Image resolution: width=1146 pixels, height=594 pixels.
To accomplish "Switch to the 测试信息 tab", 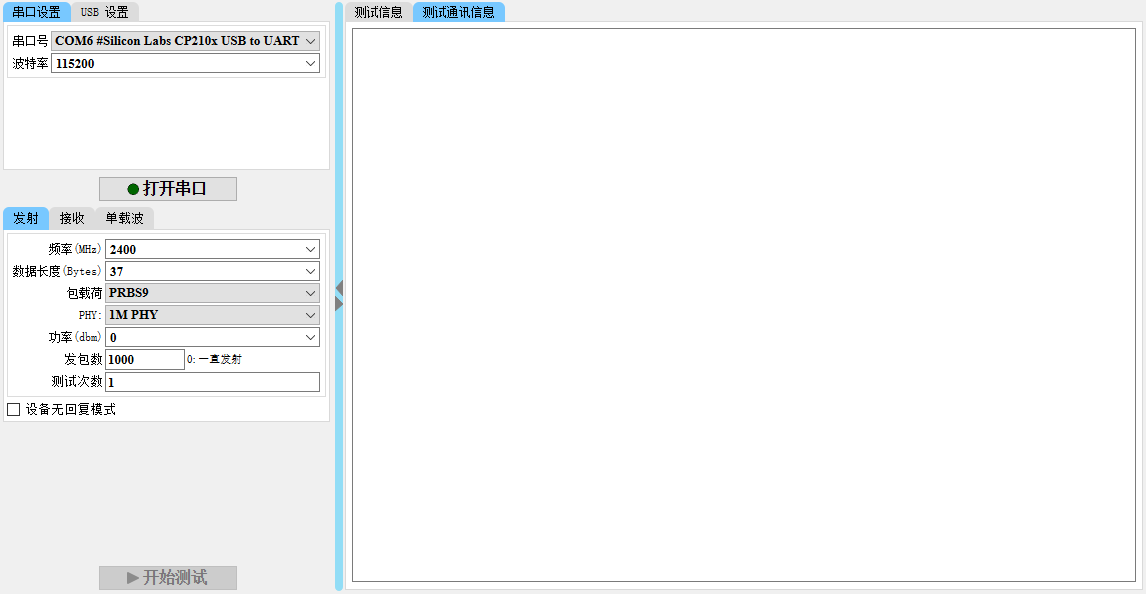I will (379, 13).
